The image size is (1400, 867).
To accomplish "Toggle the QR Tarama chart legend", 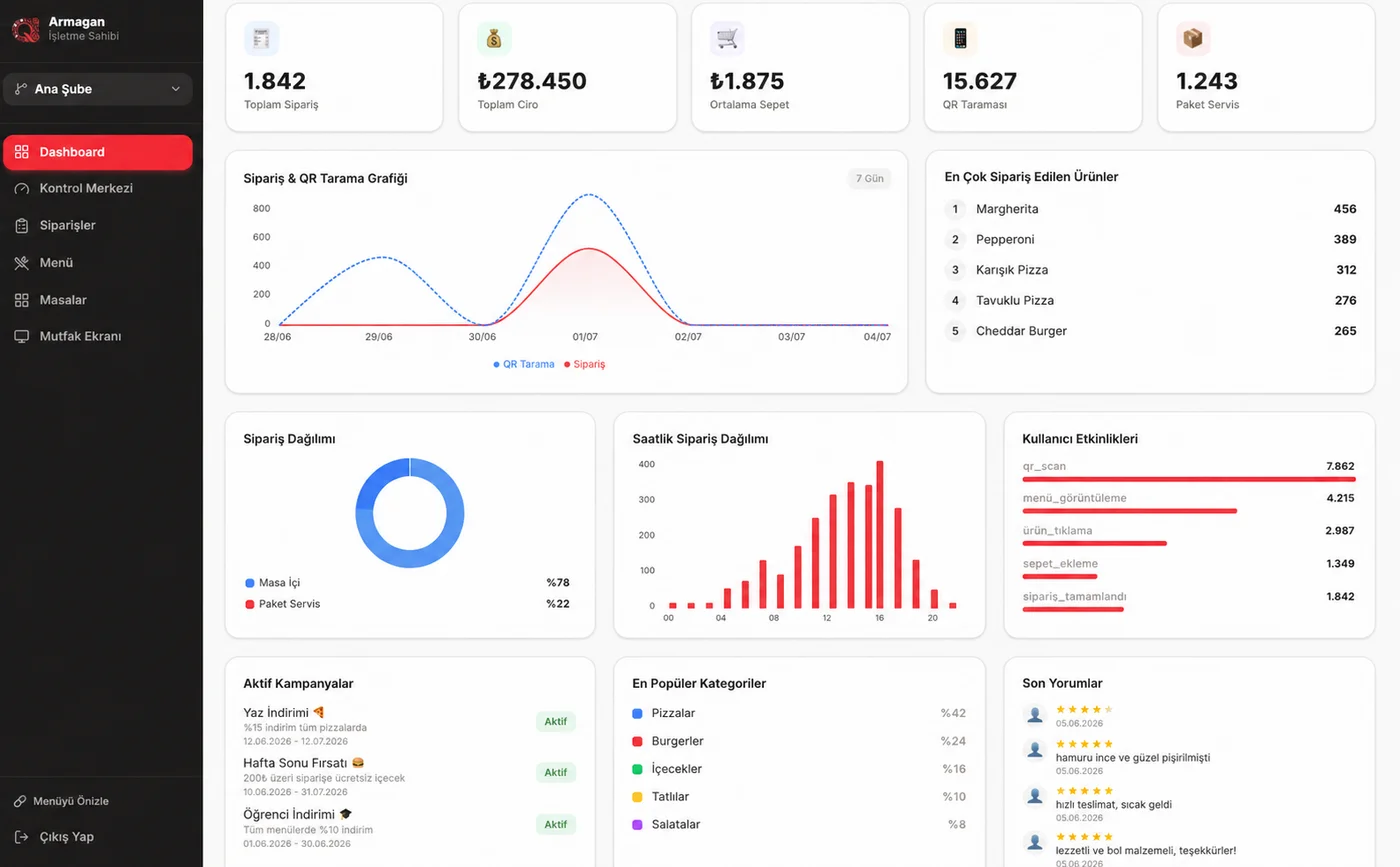I will (x=524, y=364).
